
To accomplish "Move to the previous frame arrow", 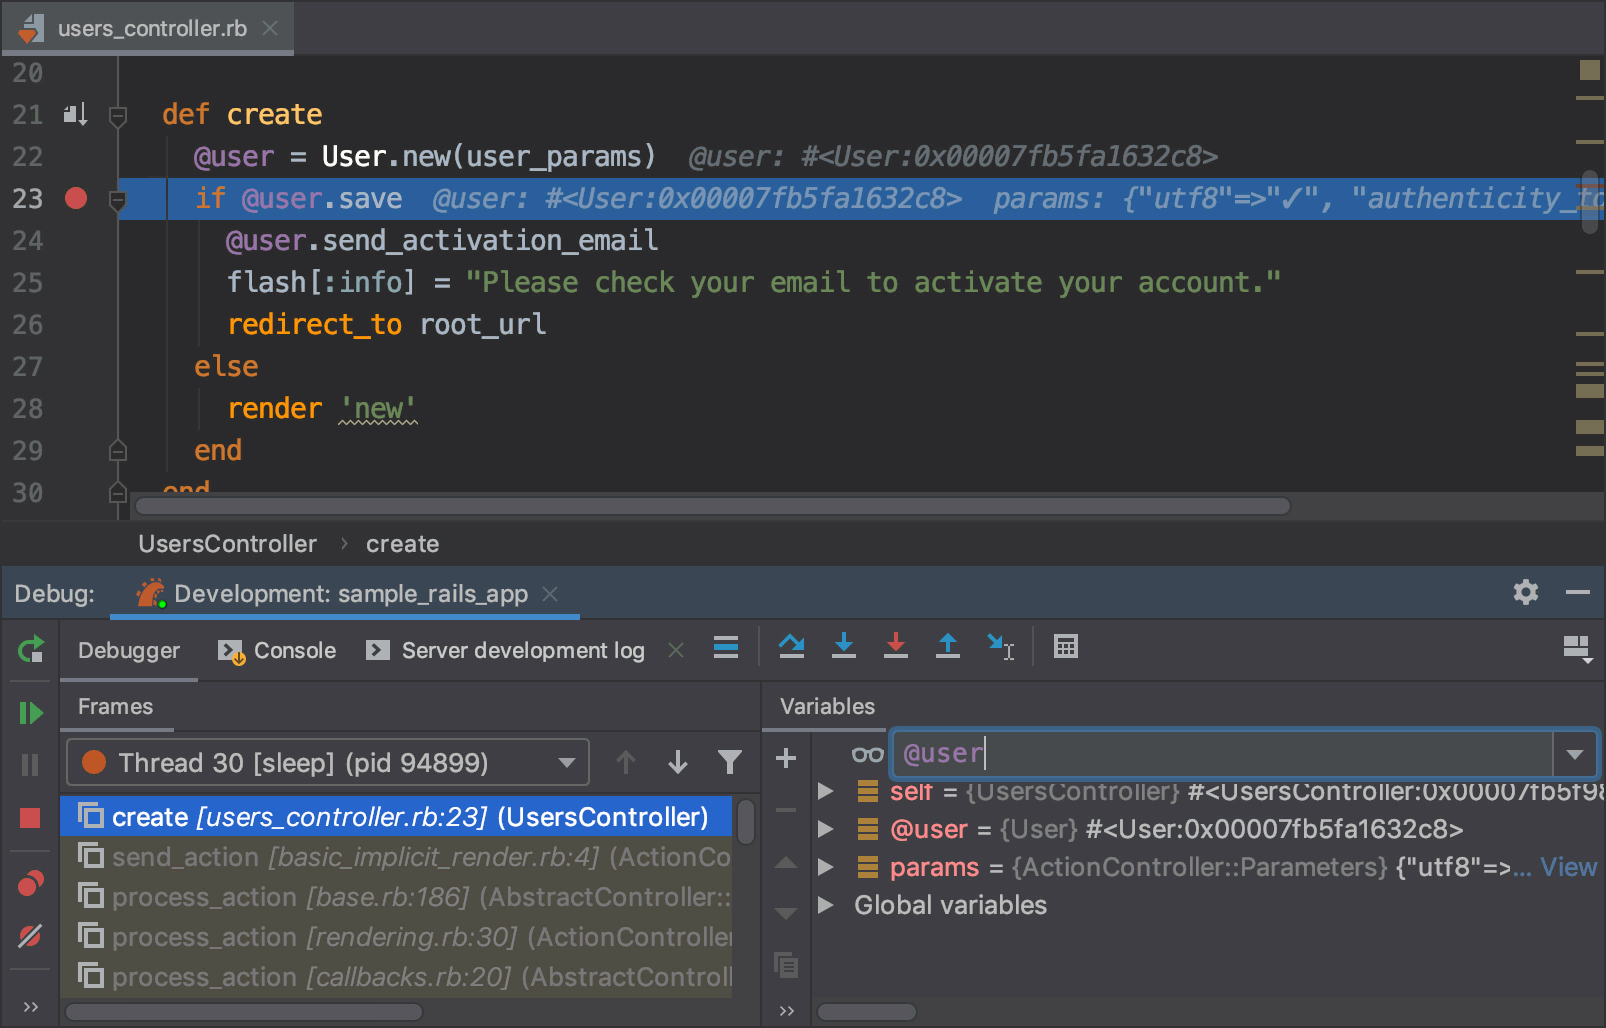I will point(626,763).
